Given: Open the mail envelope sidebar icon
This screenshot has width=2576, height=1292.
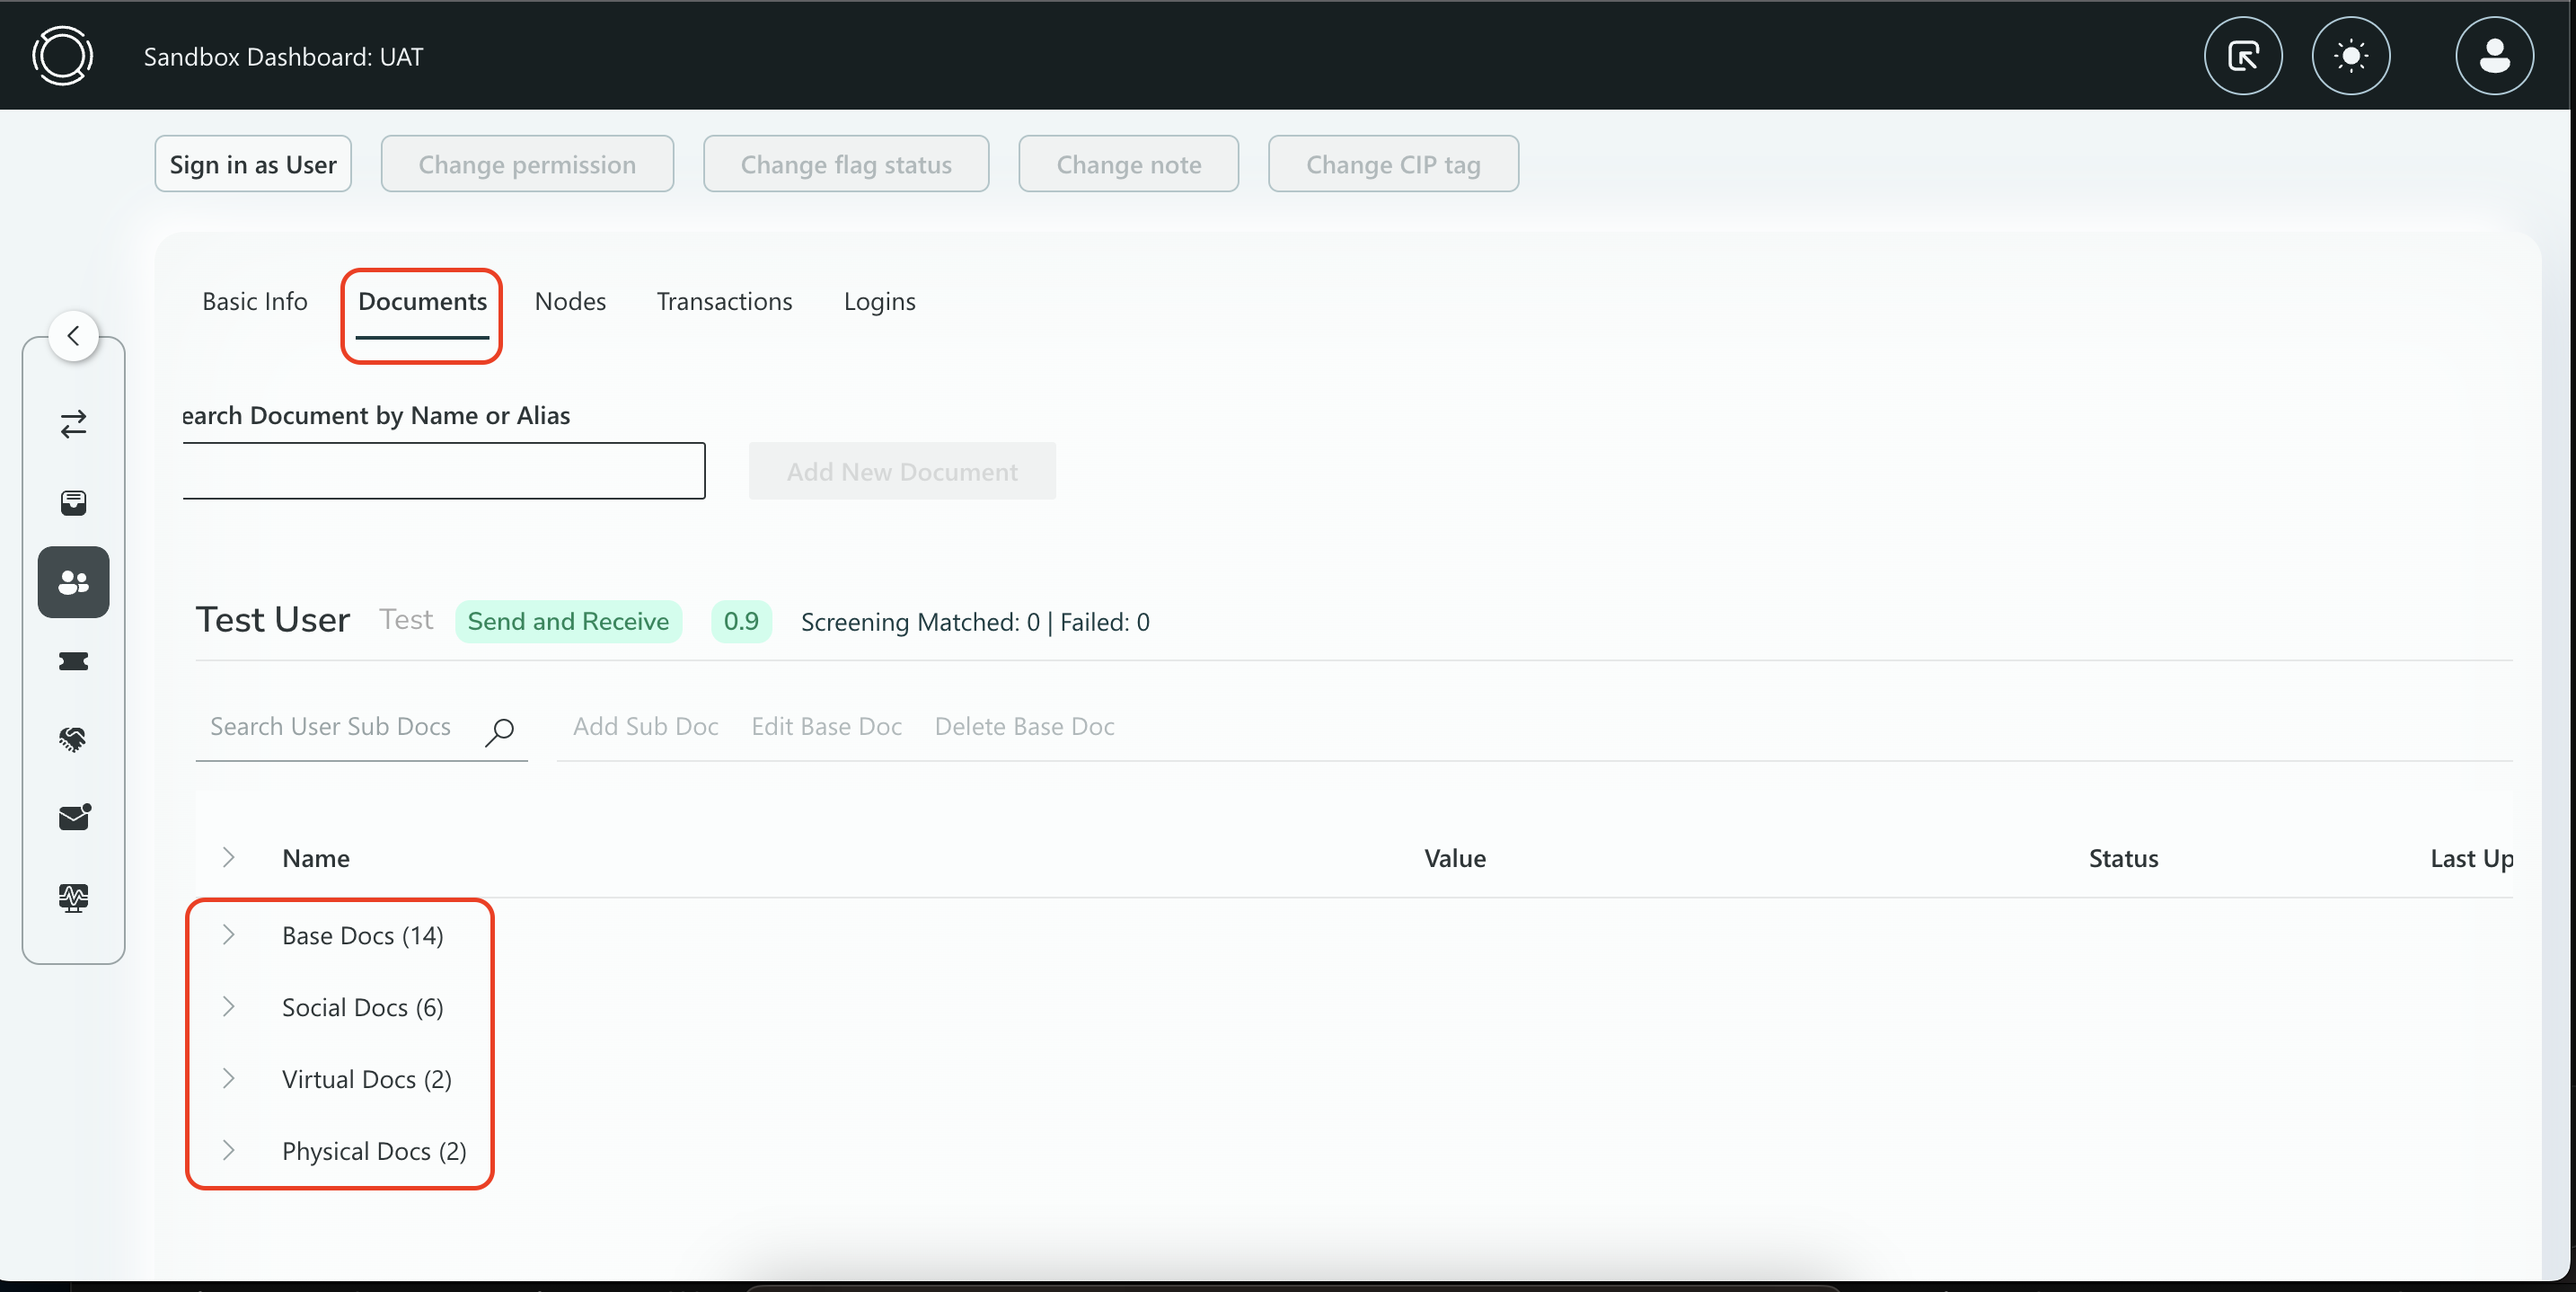Looking at the screenshot, I should click(x=74, y=818).
